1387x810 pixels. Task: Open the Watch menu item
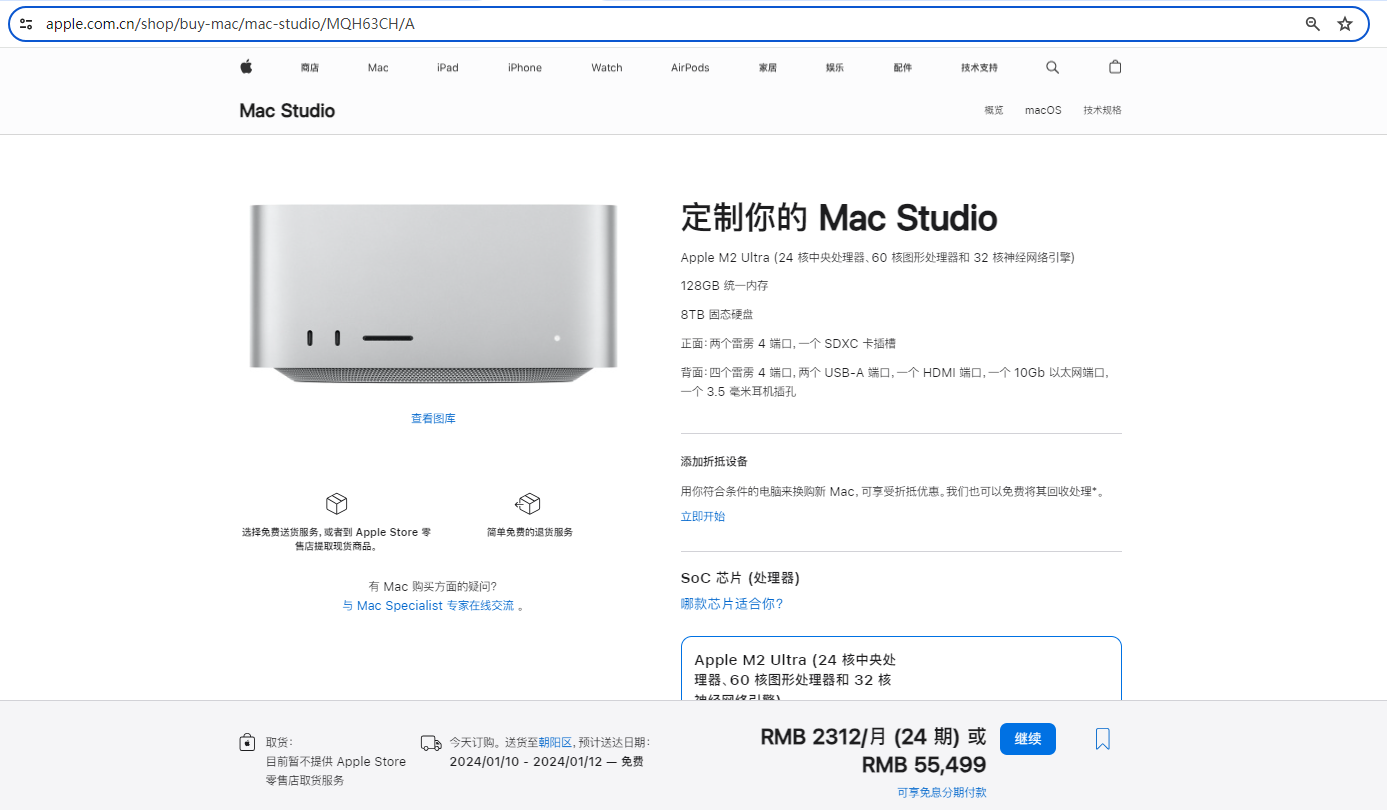click(x=607, y=68)
